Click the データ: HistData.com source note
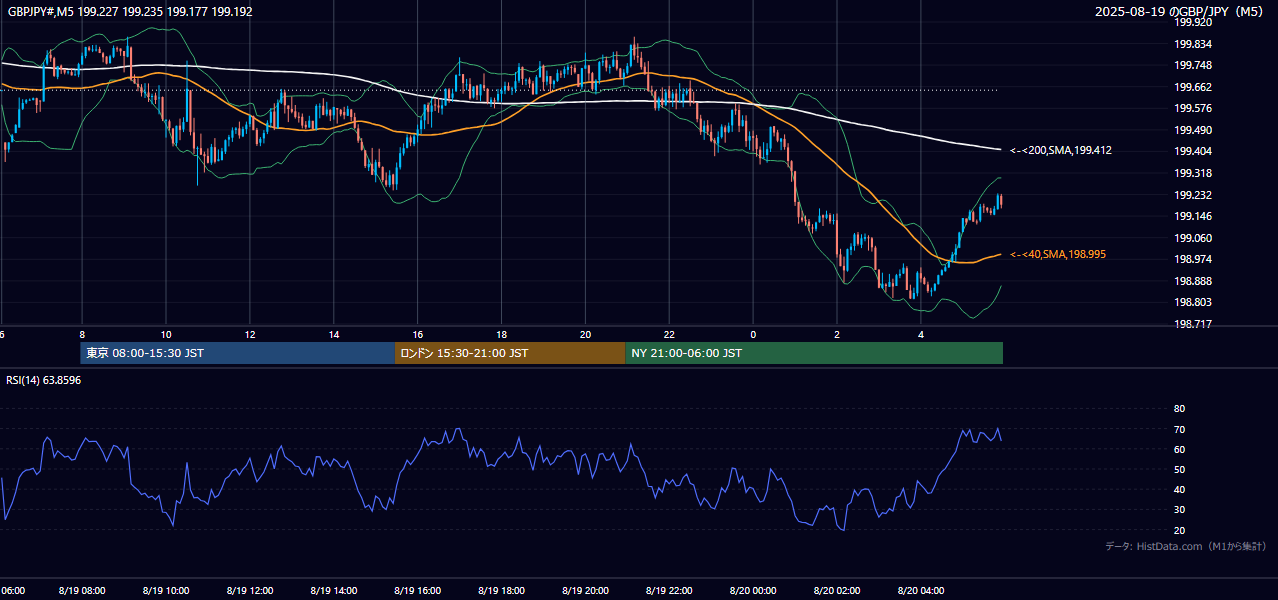Image resolution: width=1278 pixels, height=600 pixels. 1185,546
